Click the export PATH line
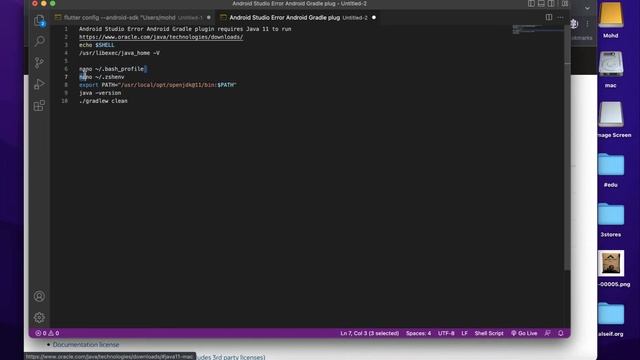640x360 pixels. point(158,84)
